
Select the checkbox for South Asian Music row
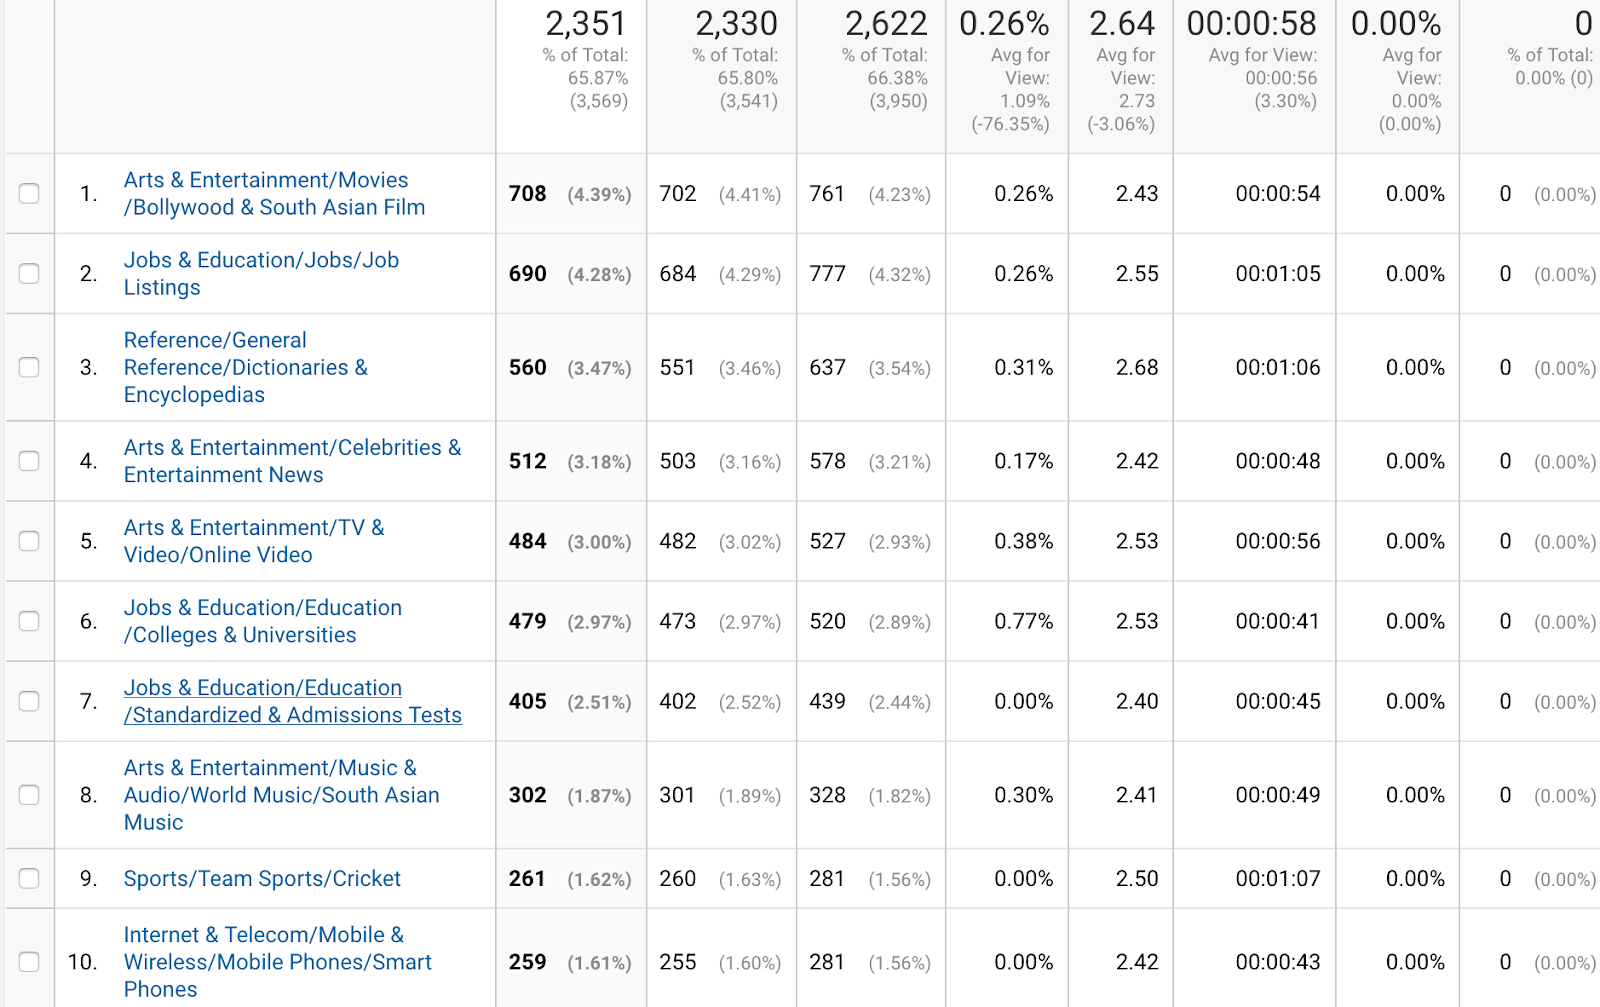coord(29,795)
